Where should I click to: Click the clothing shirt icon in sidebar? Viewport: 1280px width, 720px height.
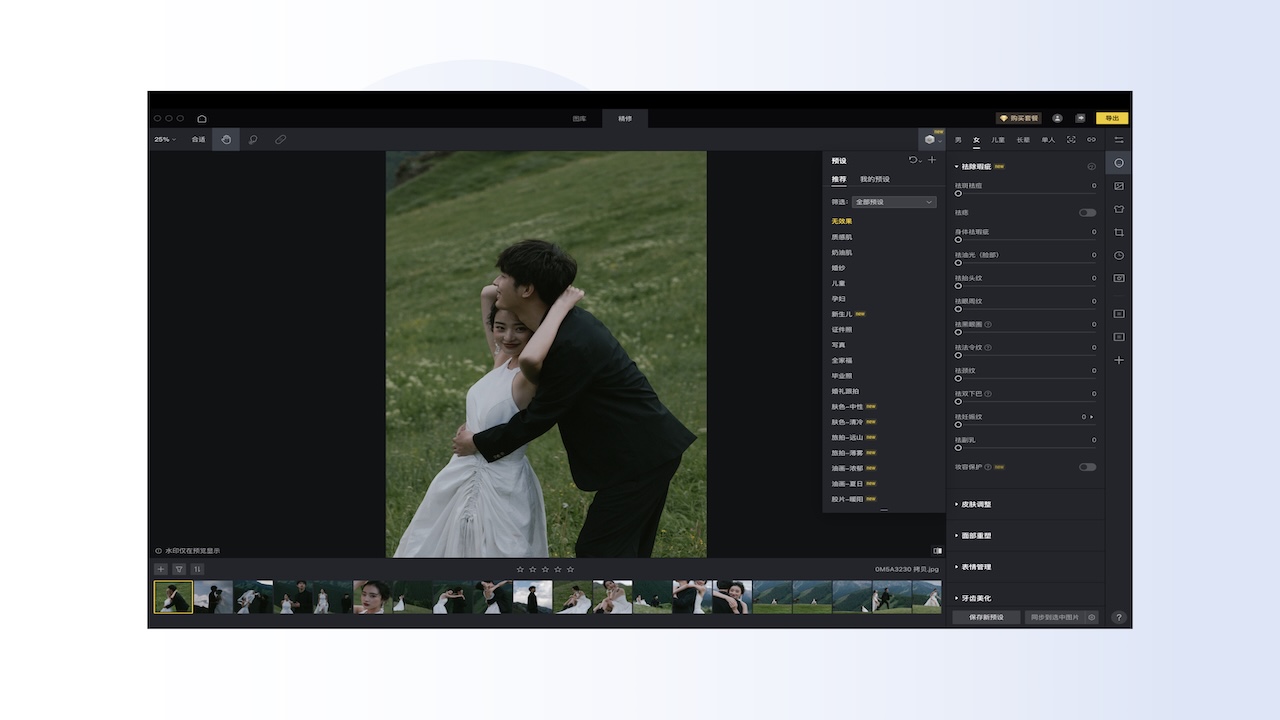coord(1119,209)
